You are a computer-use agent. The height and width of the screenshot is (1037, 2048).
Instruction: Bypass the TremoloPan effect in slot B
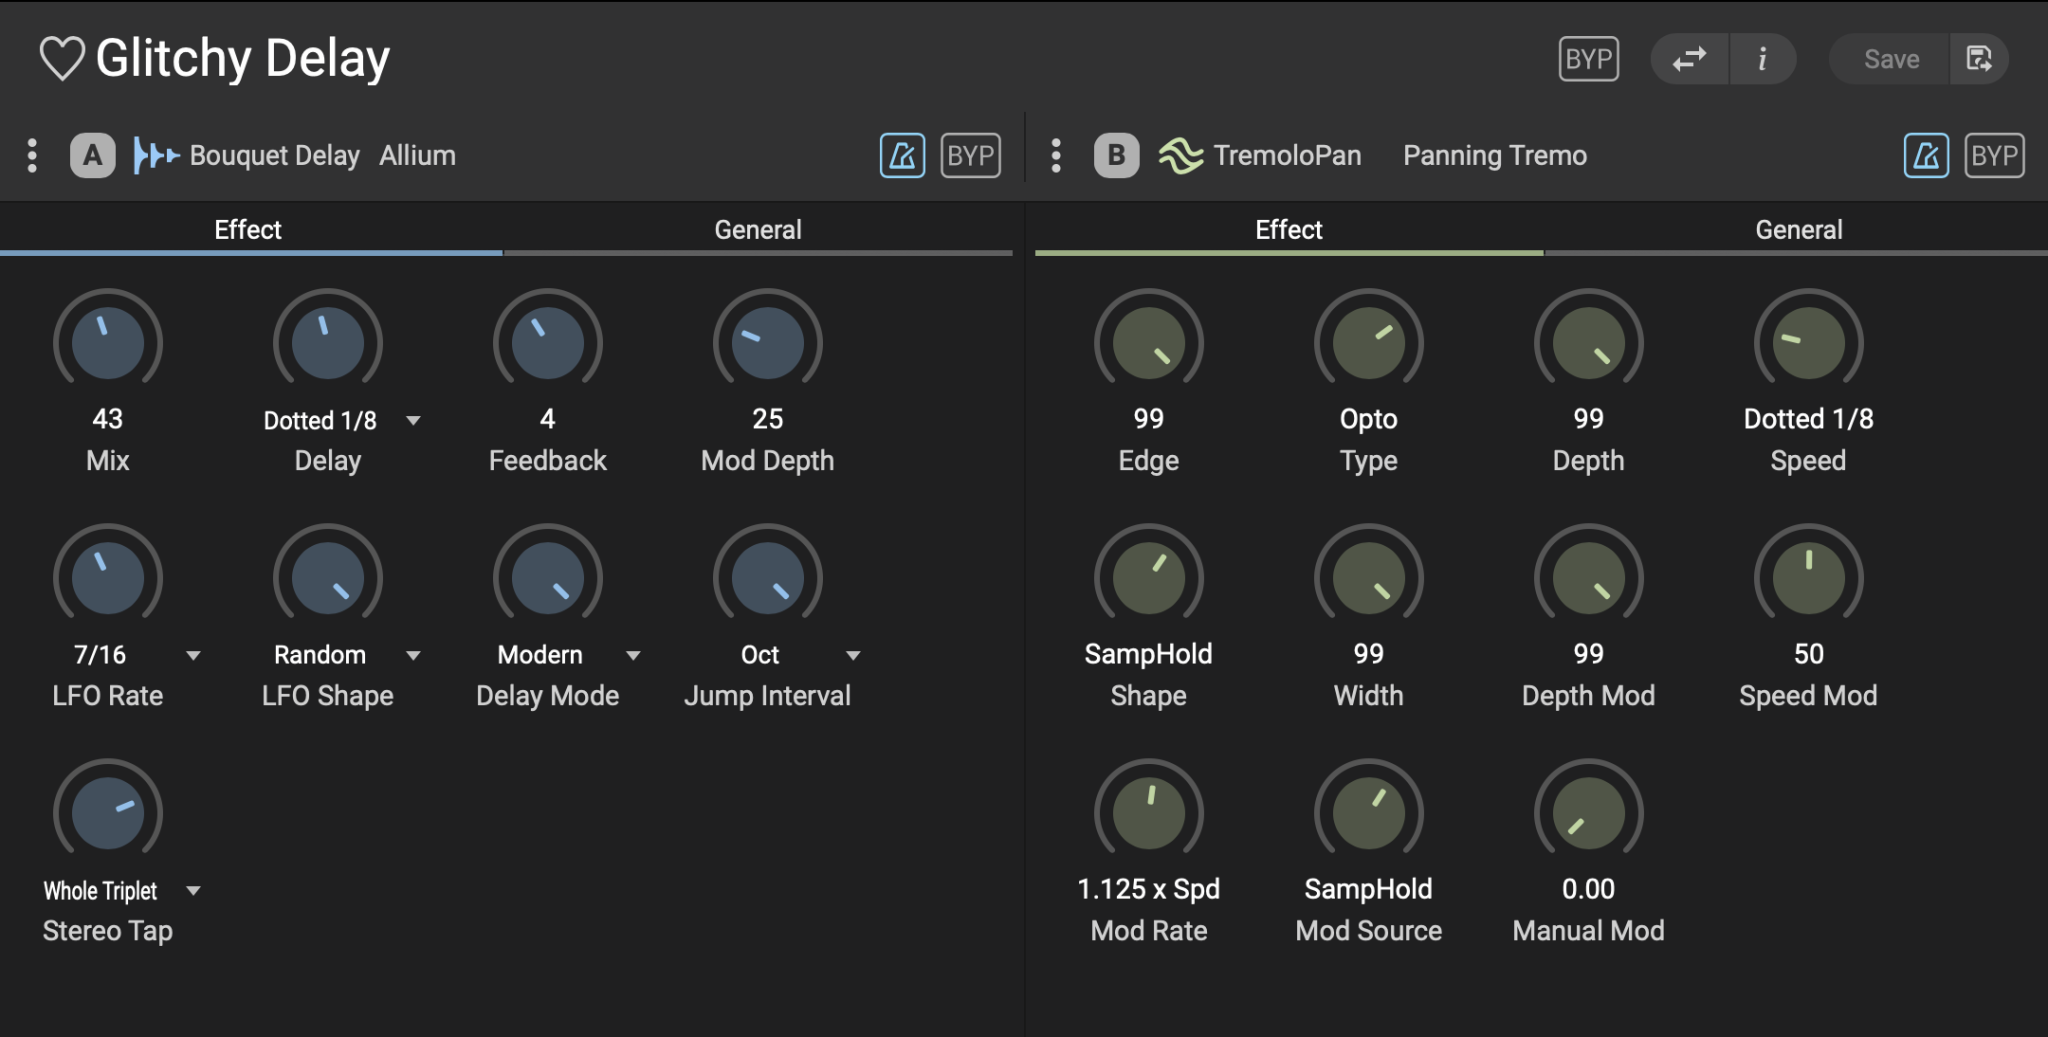click(1994, 156)
